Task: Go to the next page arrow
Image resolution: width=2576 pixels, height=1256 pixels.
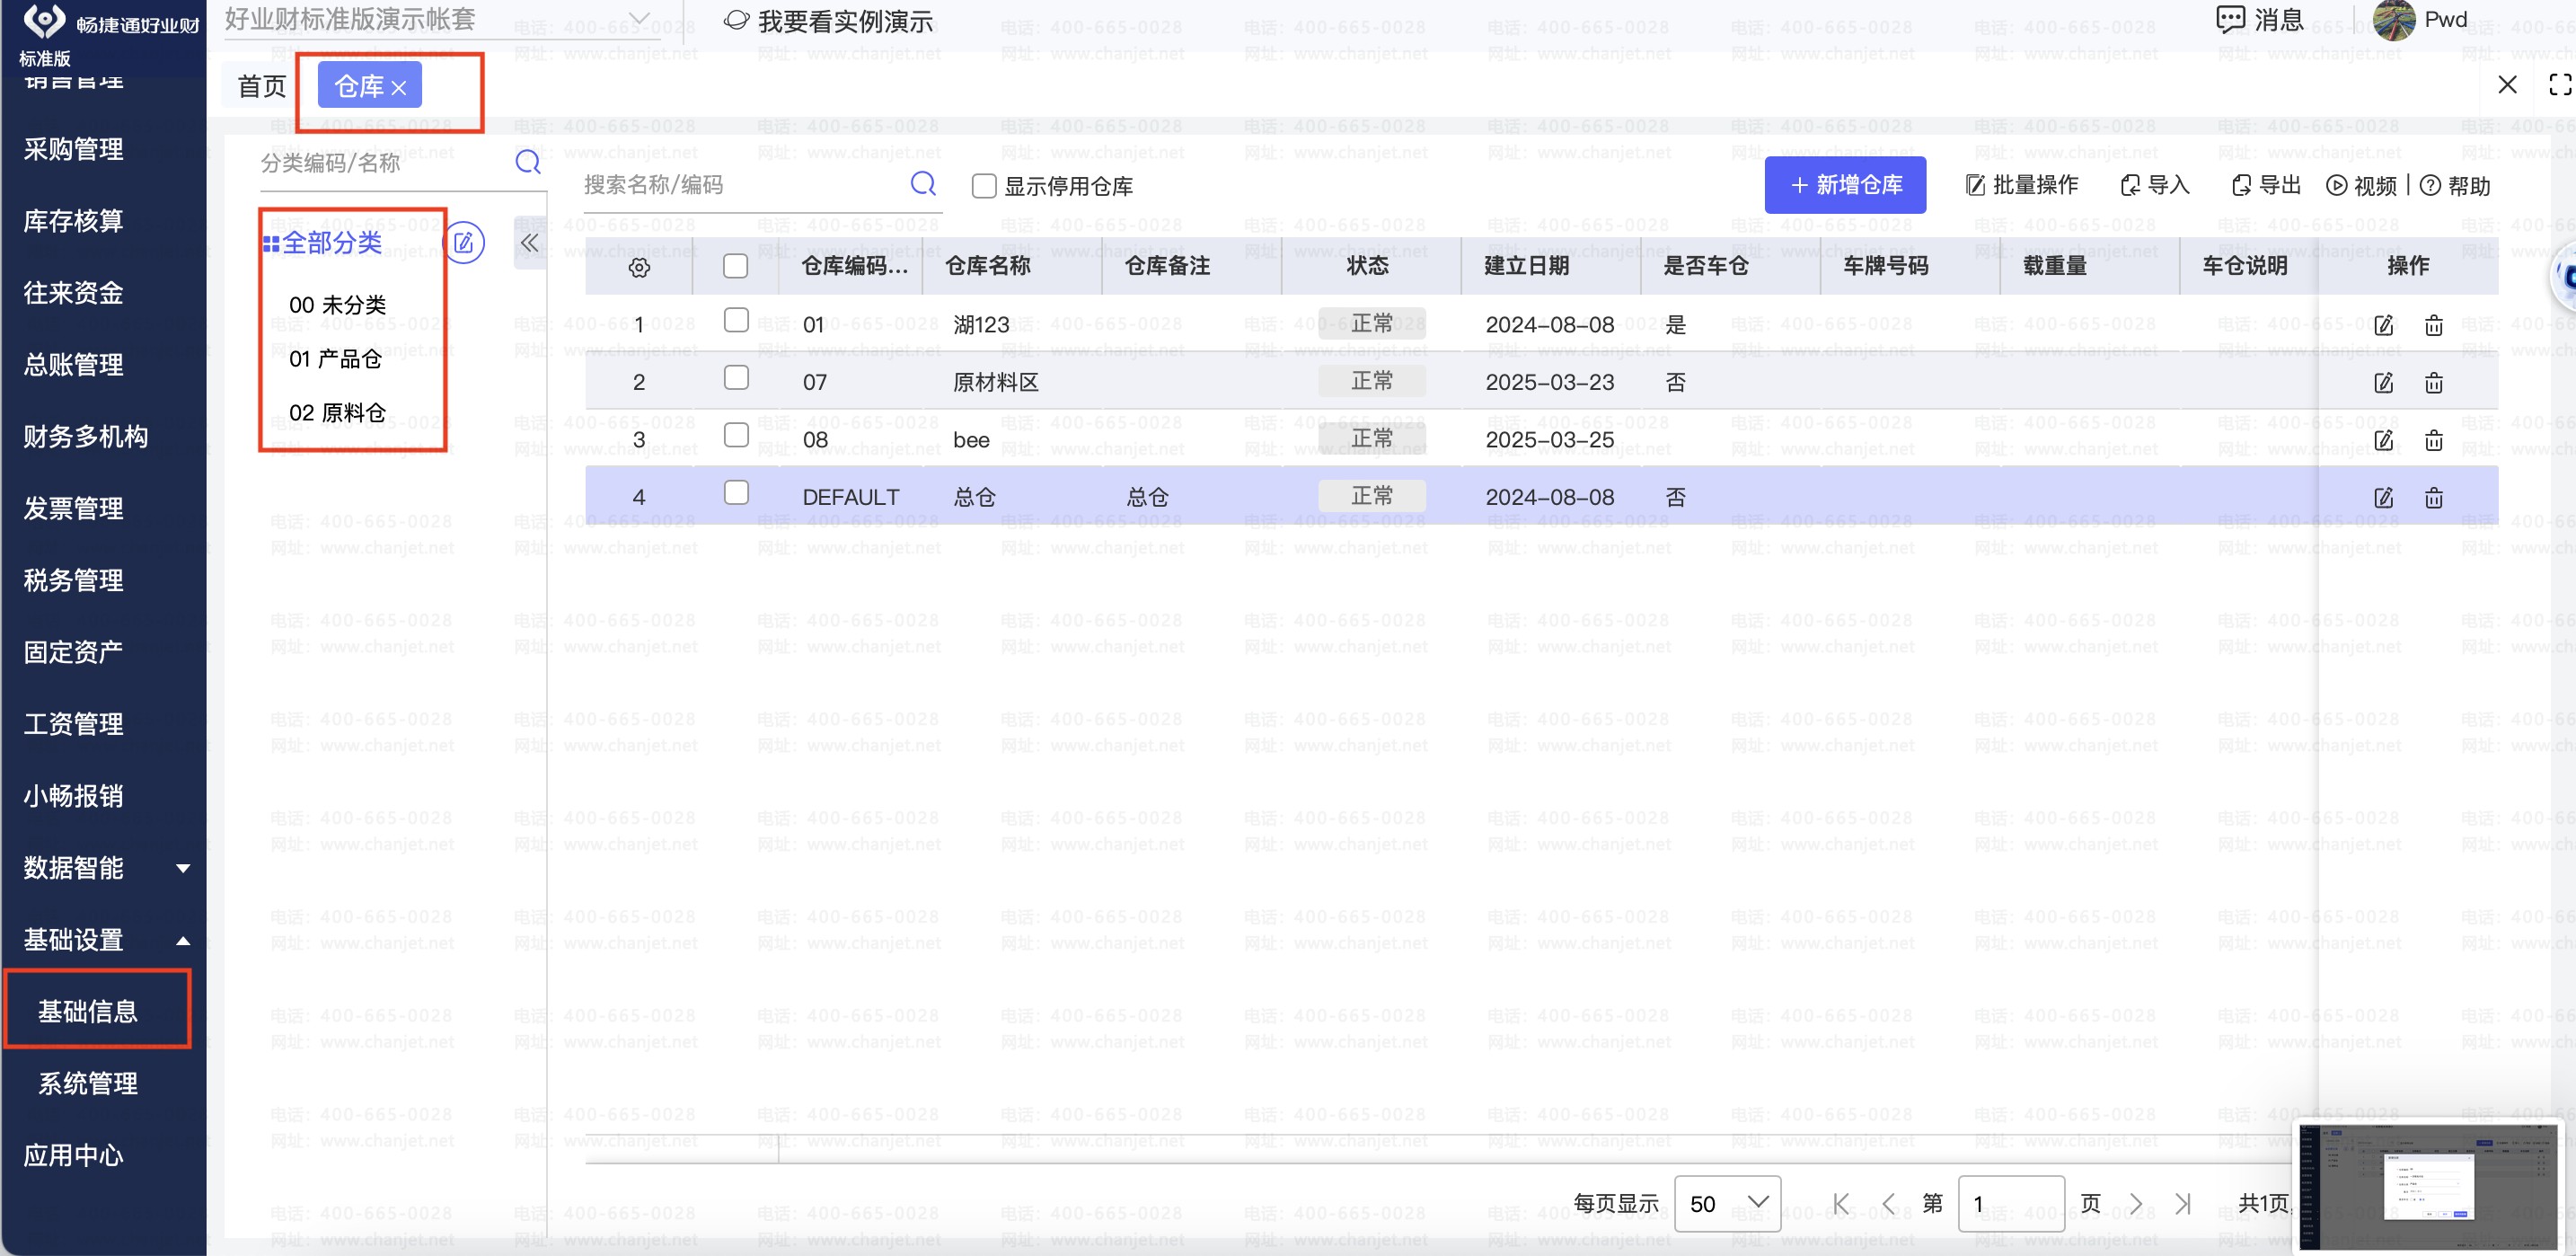Action: pyautogui.click(x=2136, y=1203)
